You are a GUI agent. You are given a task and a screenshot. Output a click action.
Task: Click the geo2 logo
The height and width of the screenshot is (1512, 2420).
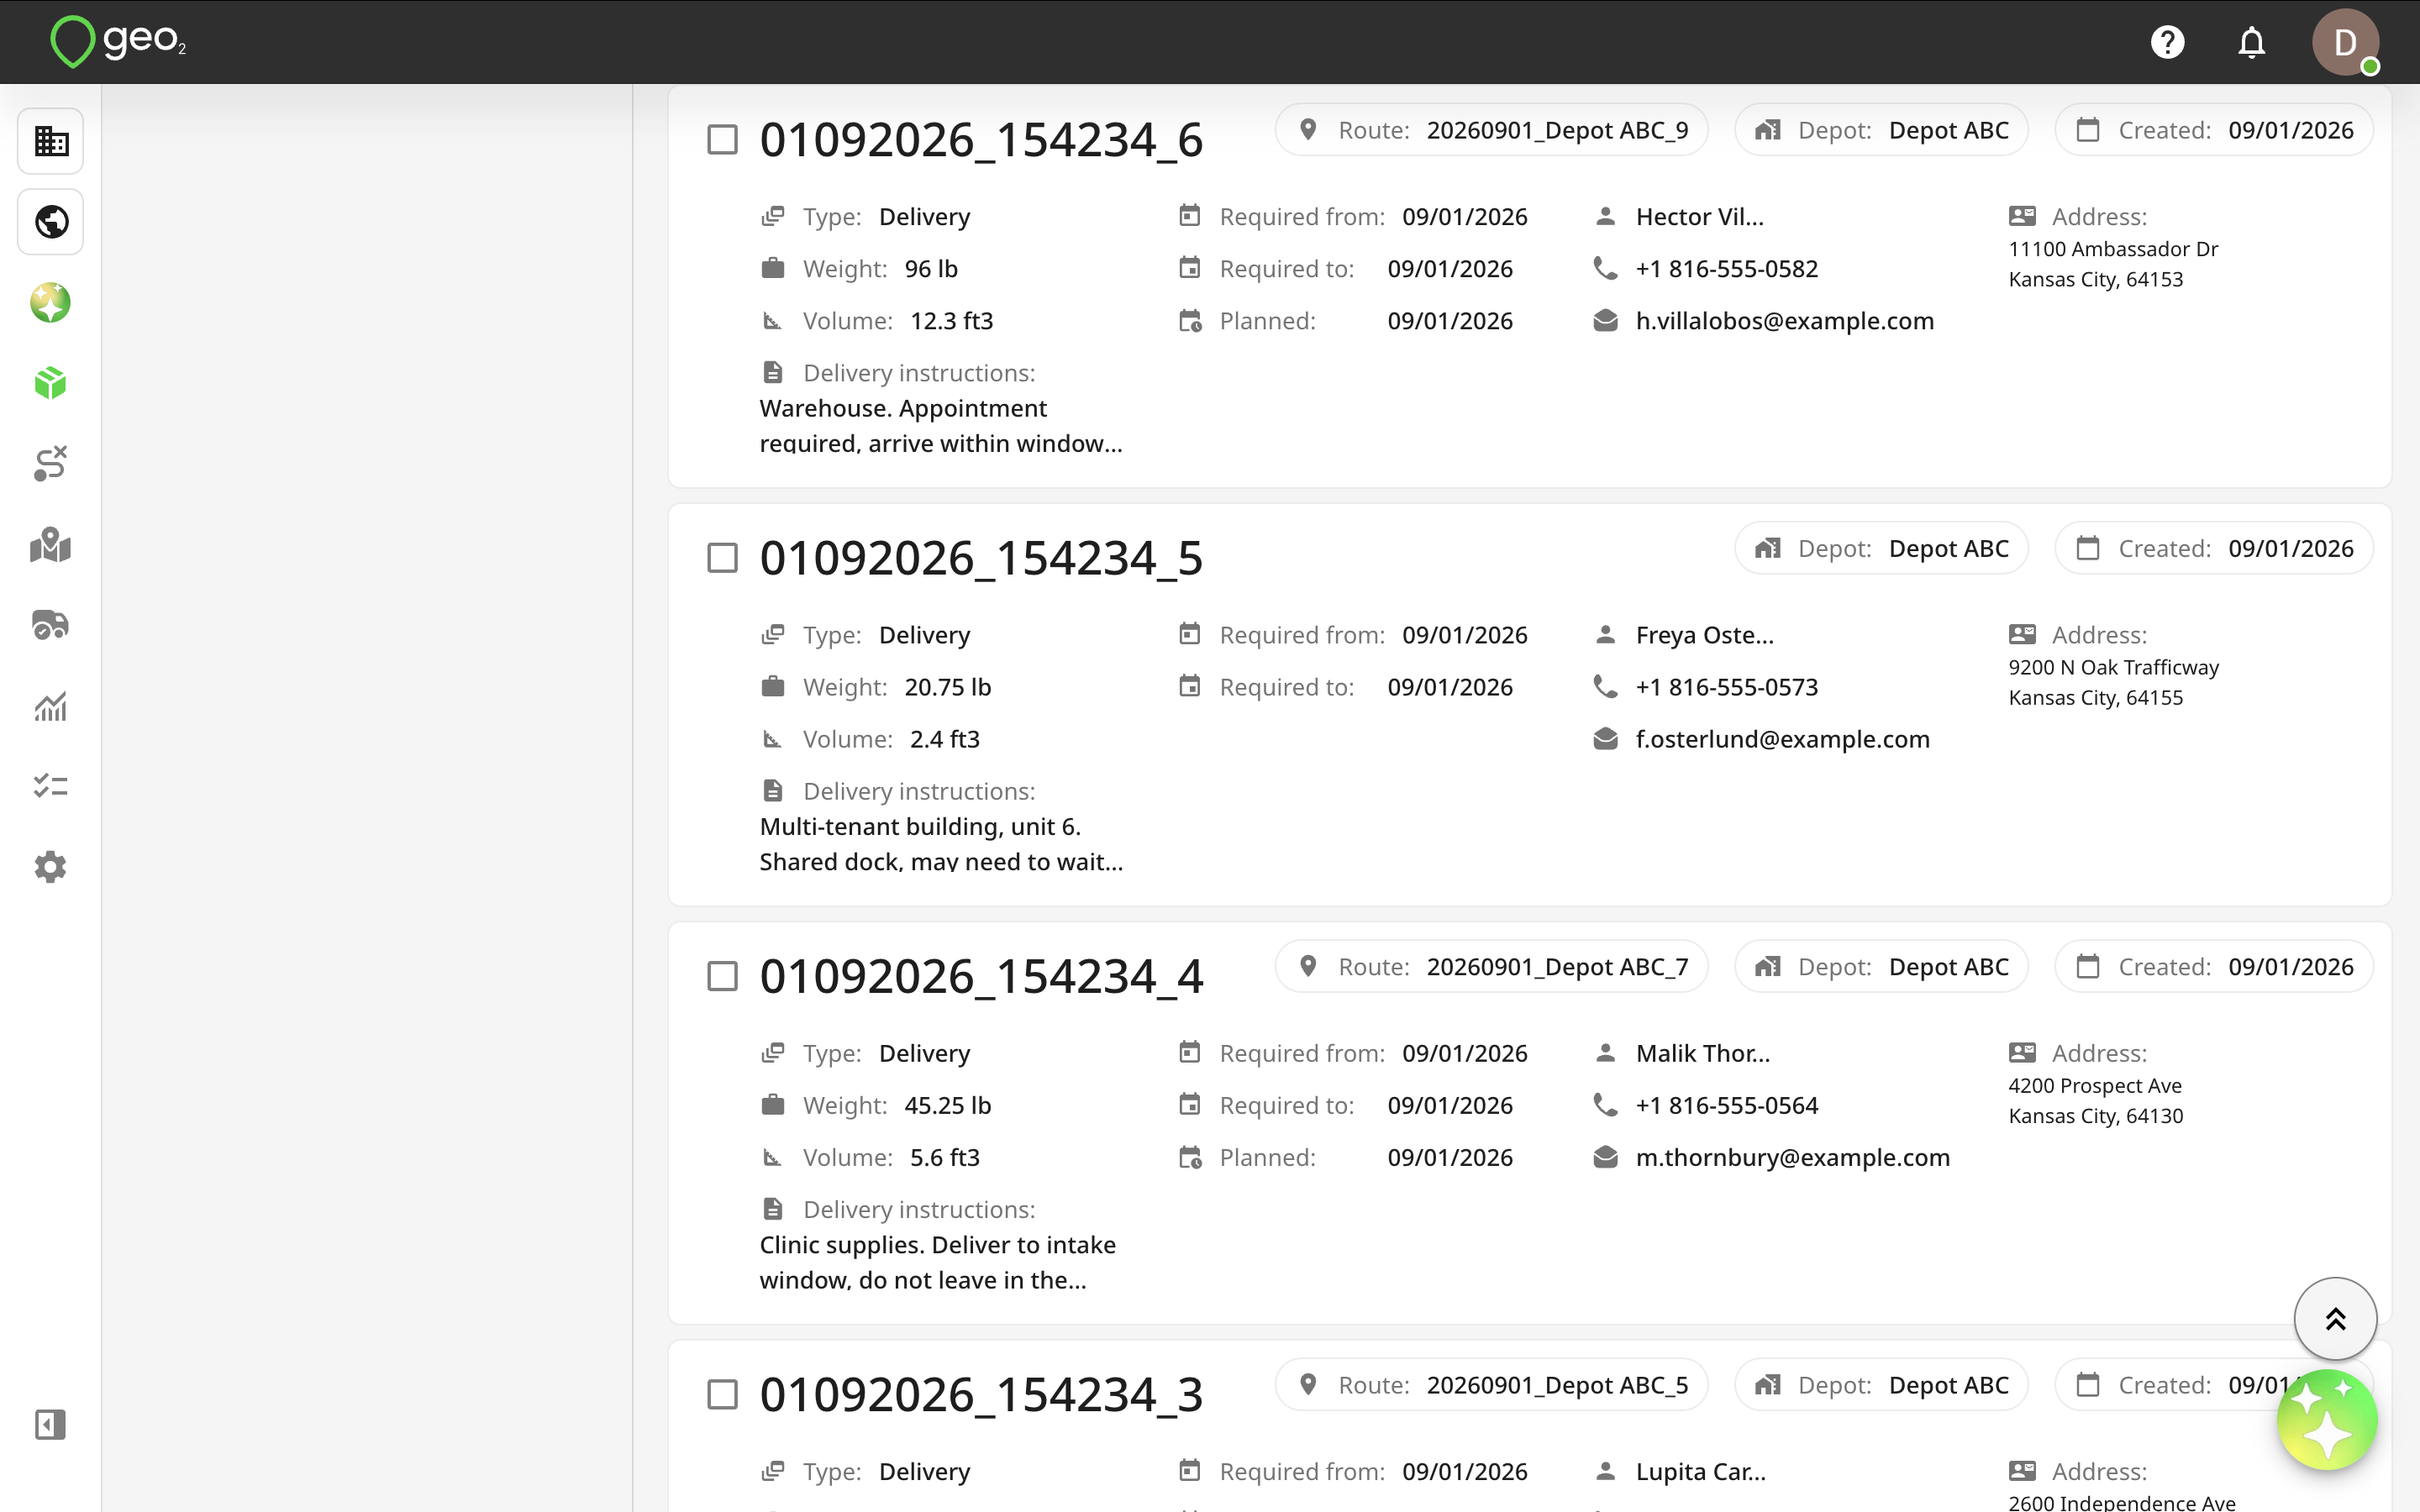click(x=118, y=42)
